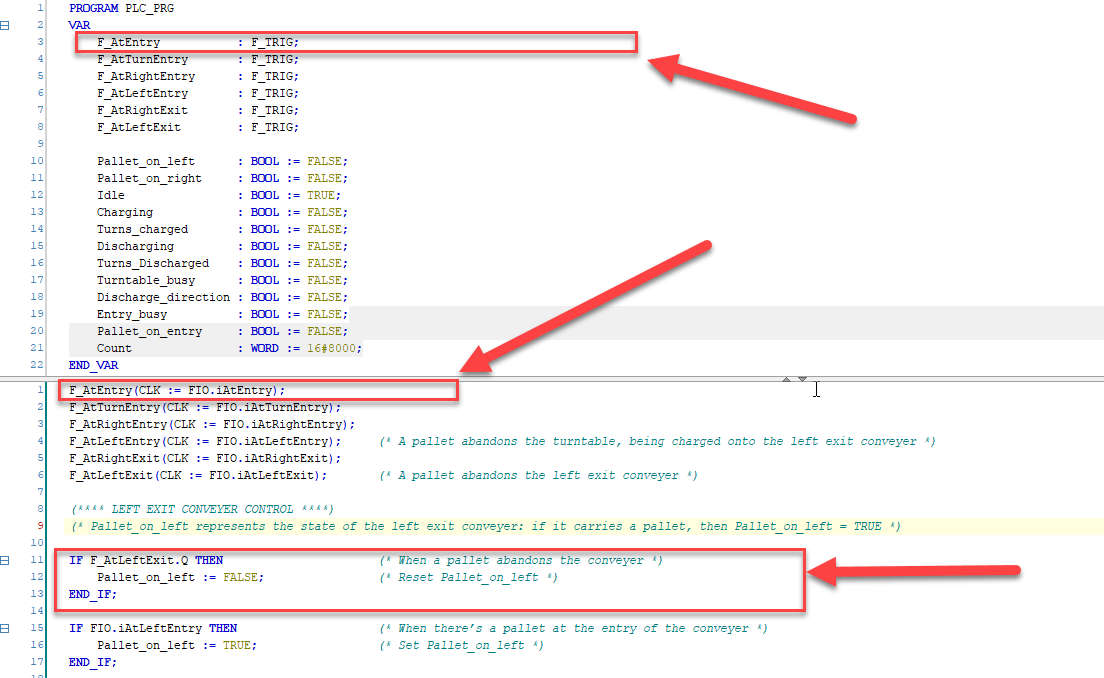Collapse the VAR declaration block
Viewport: 1104px width, 678px height.
5,25
